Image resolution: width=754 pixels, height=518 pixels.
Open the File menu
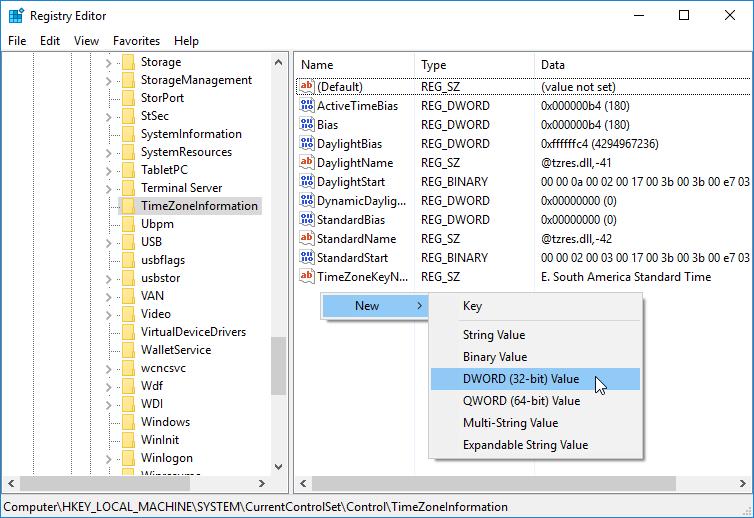[x=17, y=41]
